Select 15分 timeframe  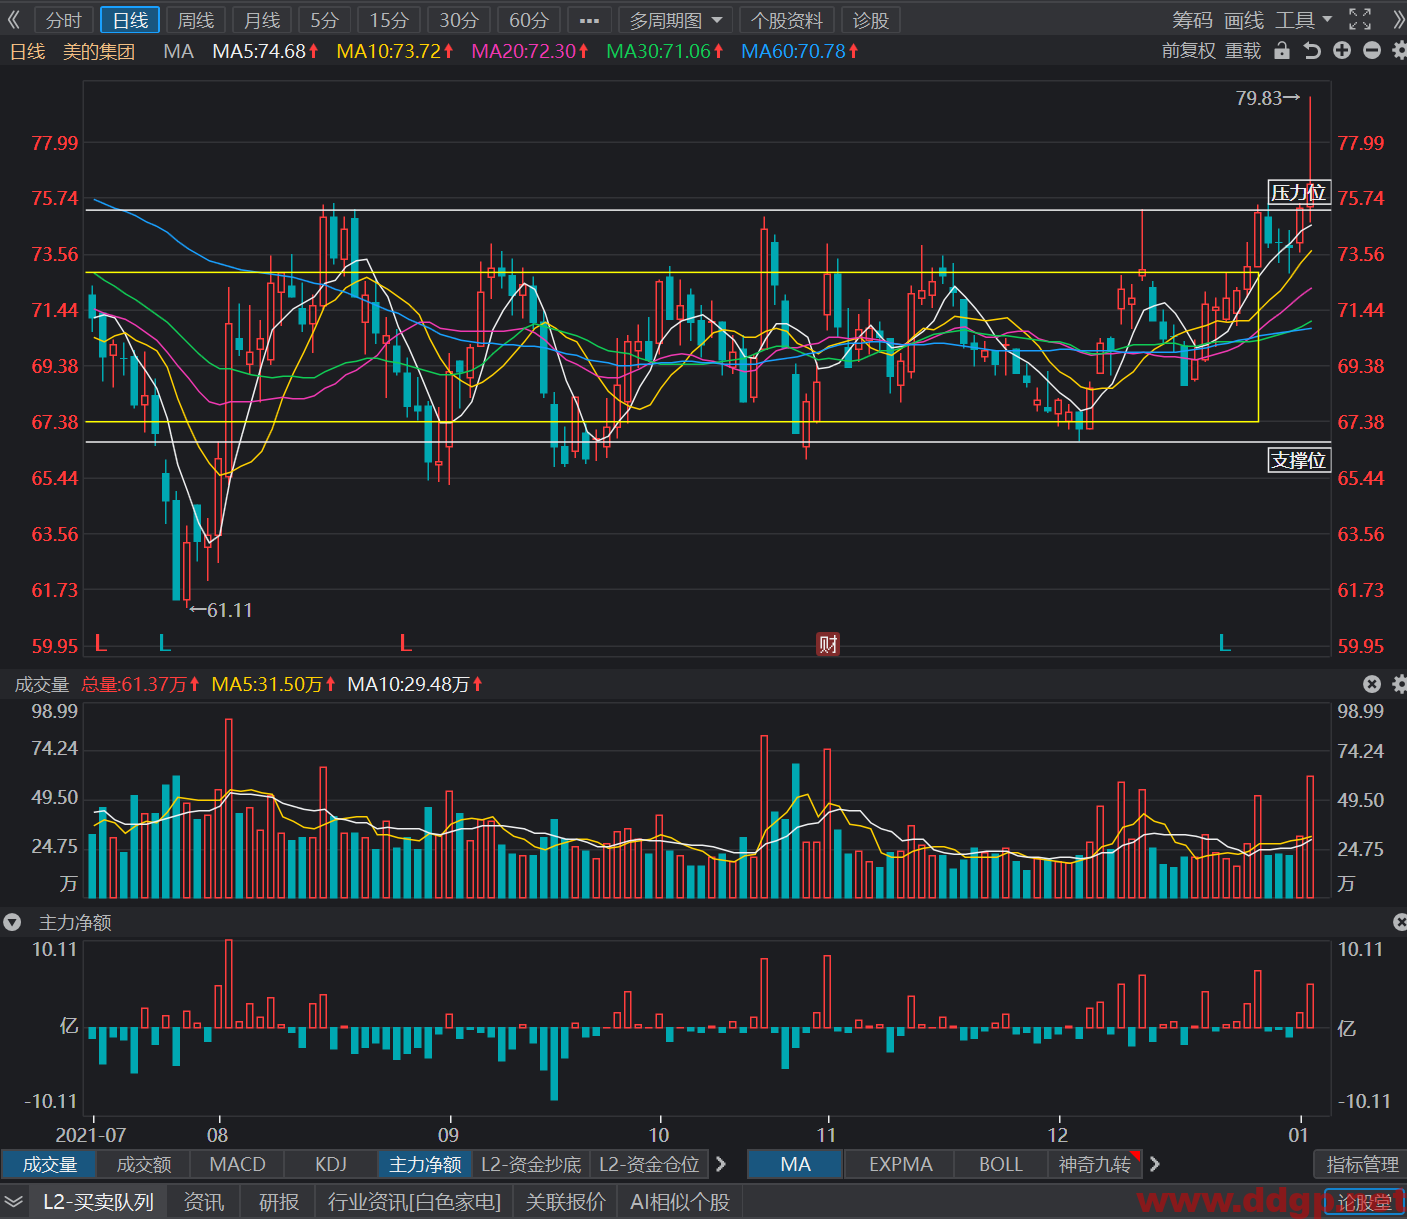[389, 20]
